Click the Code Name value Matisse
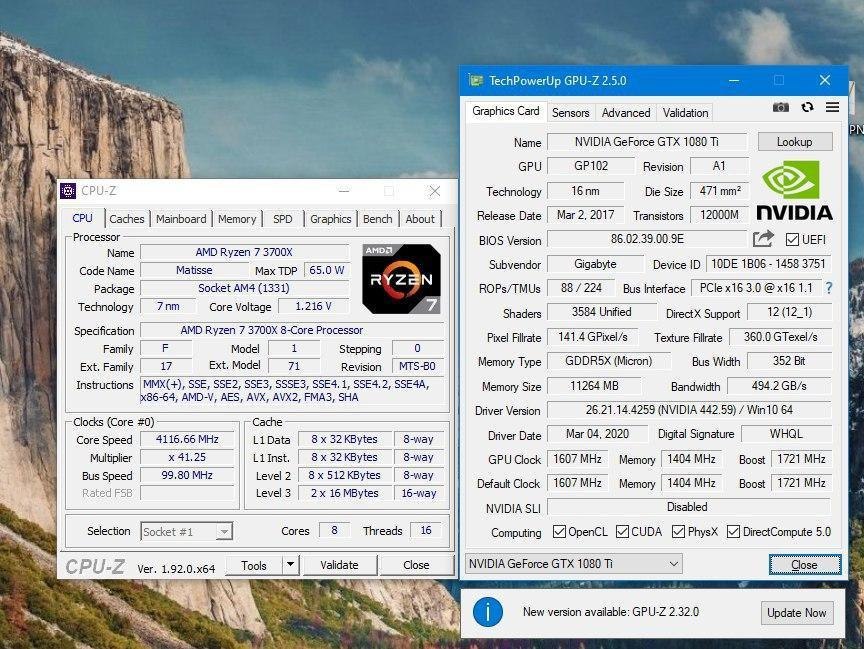This screenshot has width=864, height=649. click(x=194, y=270)
